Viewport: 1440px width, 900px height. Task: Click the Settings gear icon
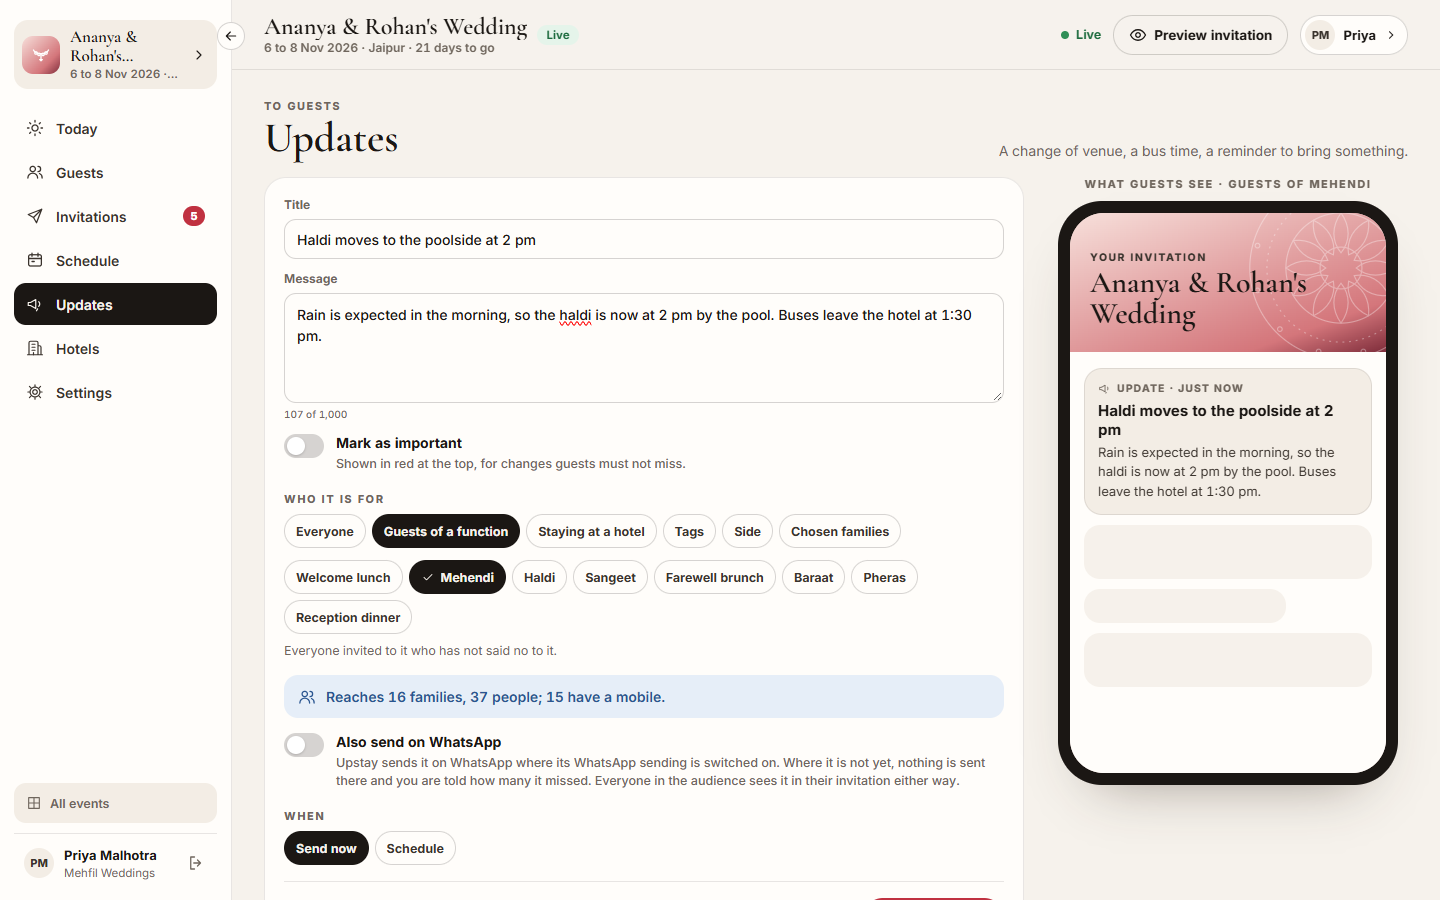tap(35, 392)
